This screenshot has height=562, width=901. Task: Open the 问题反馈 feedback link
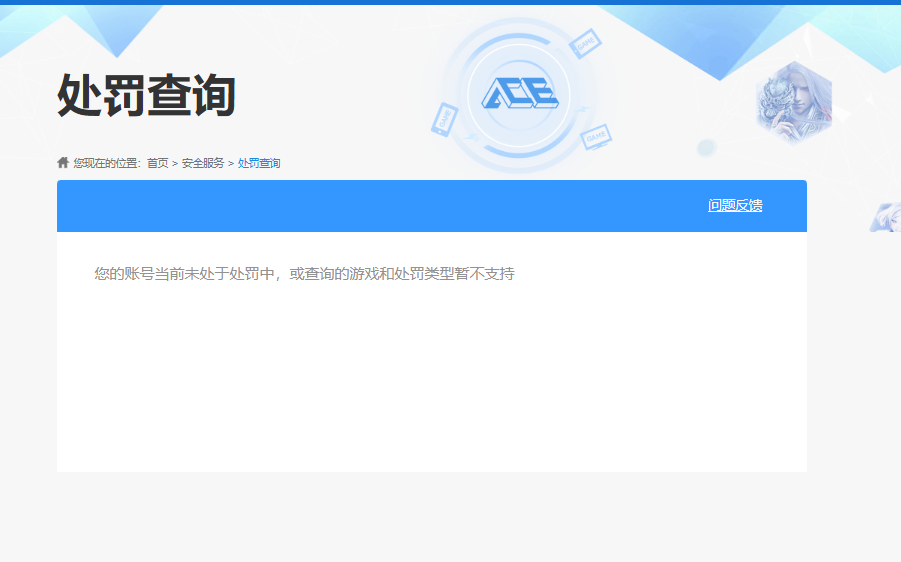(735, 206)
